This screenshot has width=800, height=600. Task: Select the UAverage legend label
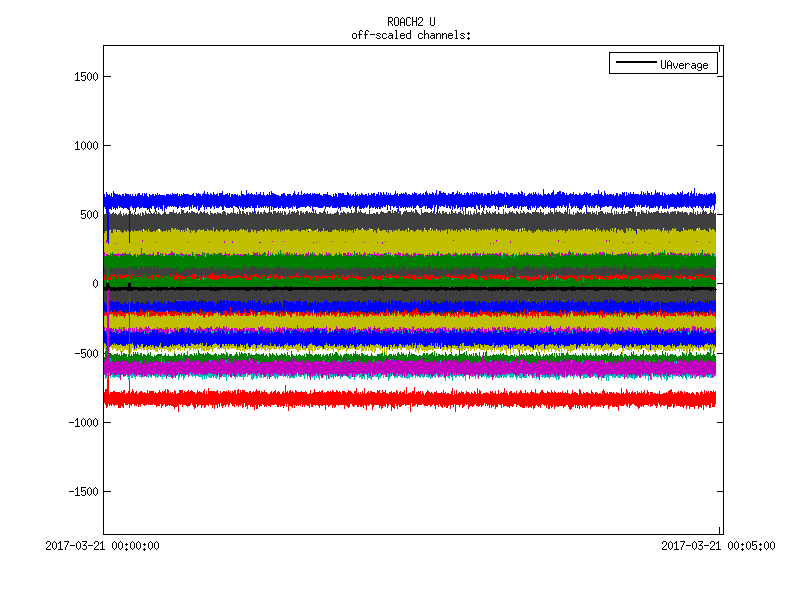pos(684,64)
